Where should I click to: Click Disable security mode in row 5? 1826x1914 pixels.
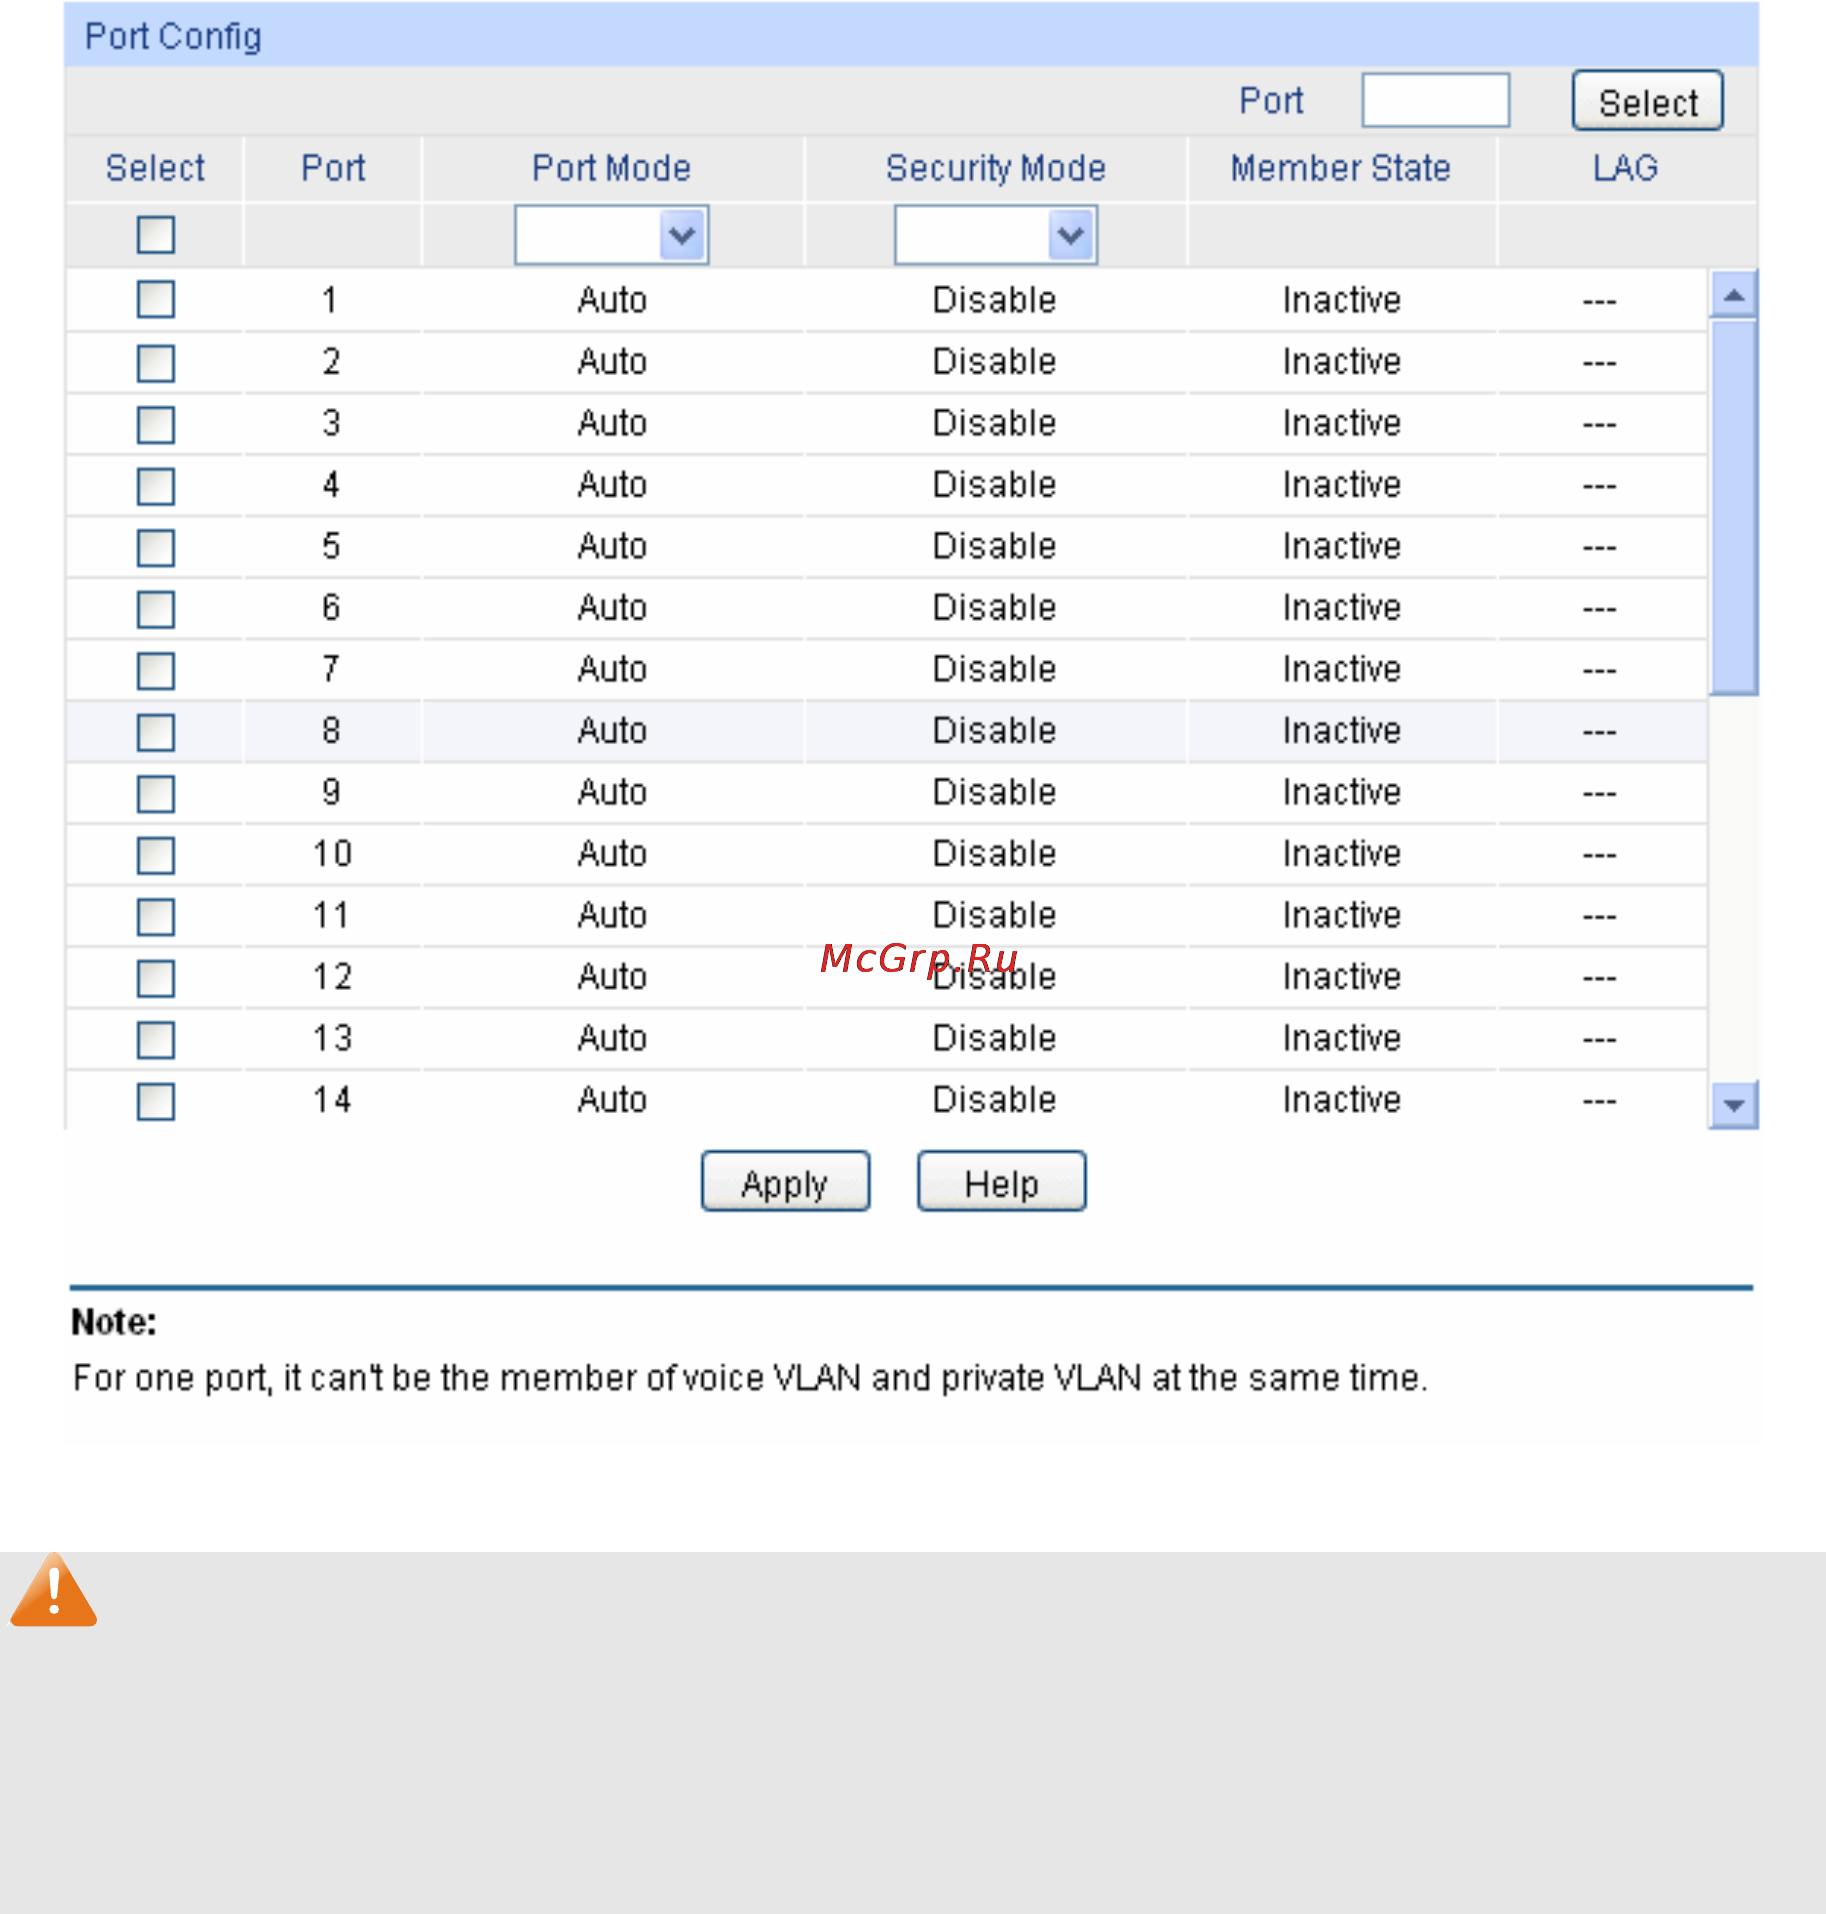click(994, 546)
